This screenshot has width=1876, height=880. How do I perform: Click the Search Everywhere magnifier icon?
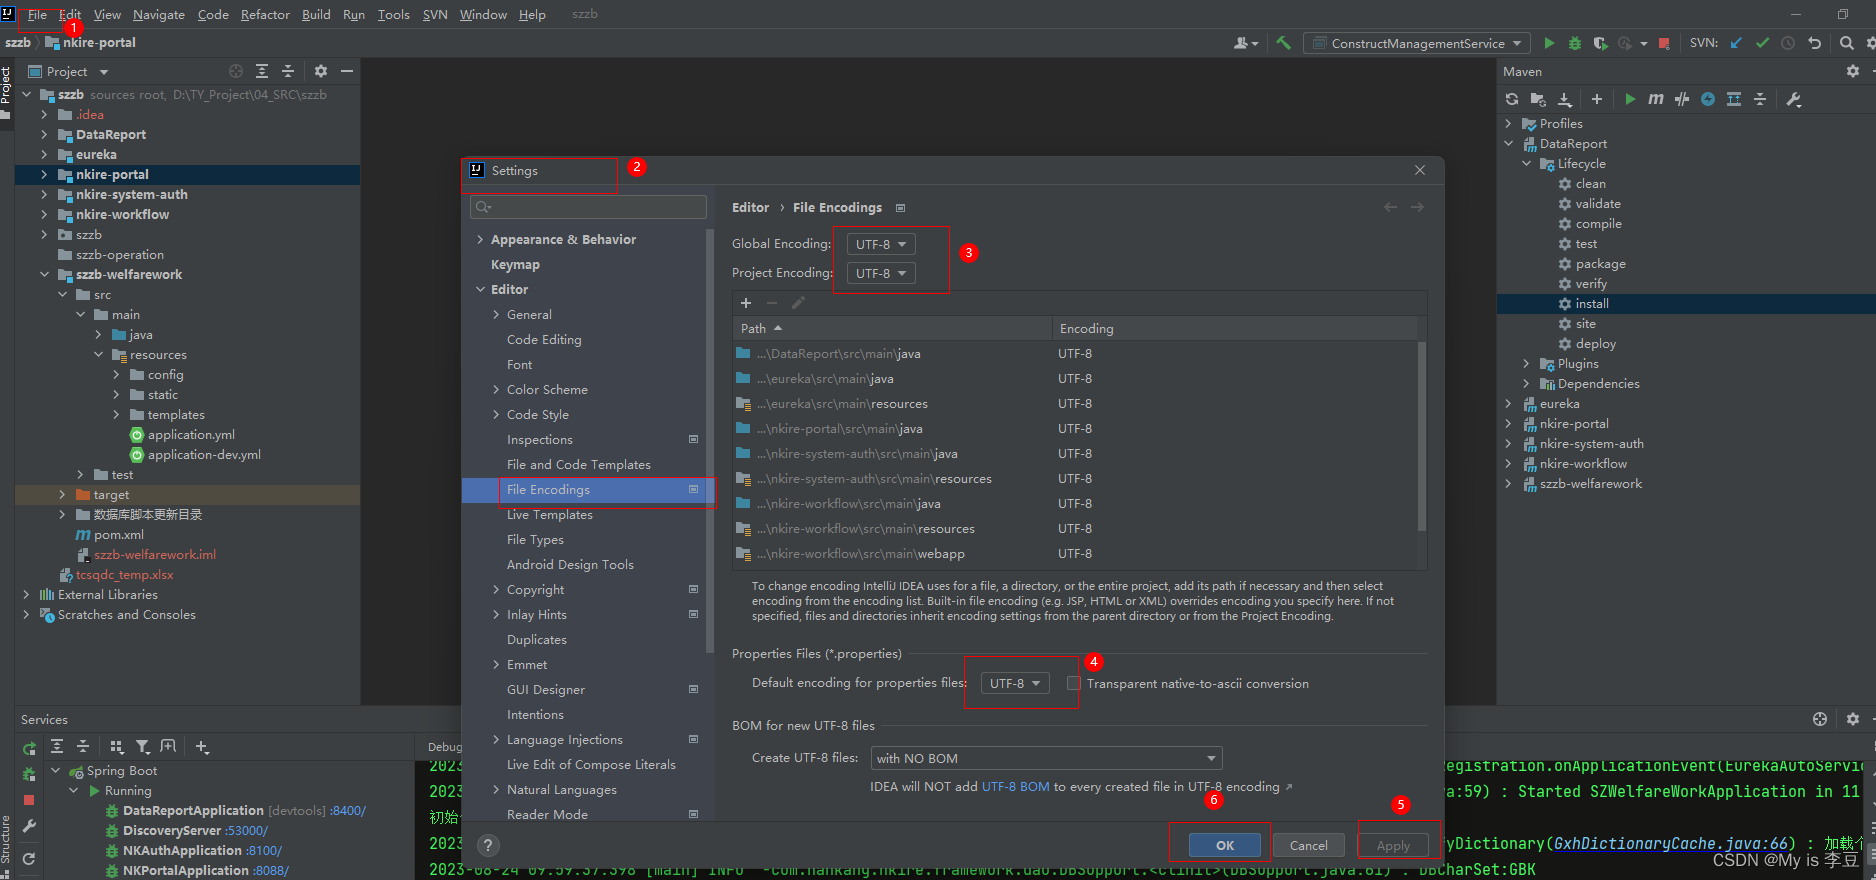pos(1846,43)
